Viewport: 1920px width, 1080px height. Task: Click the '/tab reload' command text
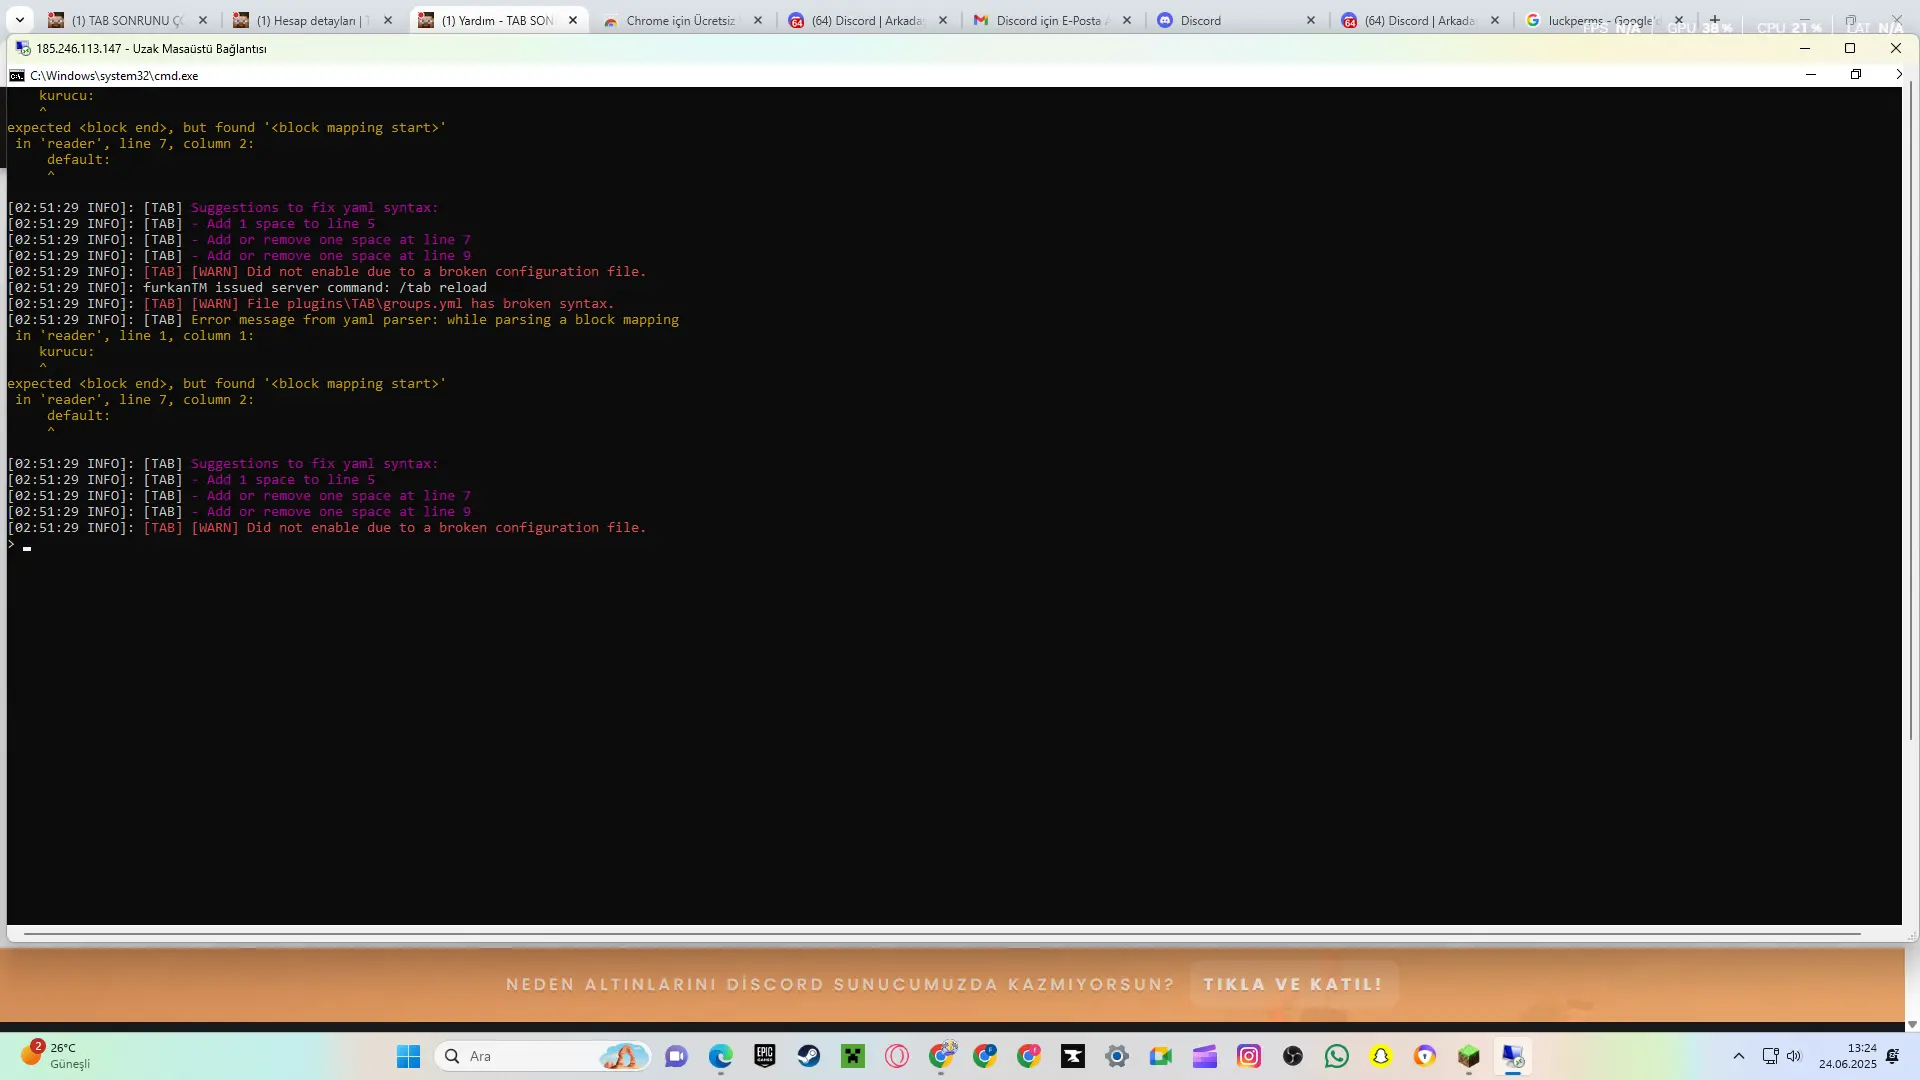coord(443,288)
